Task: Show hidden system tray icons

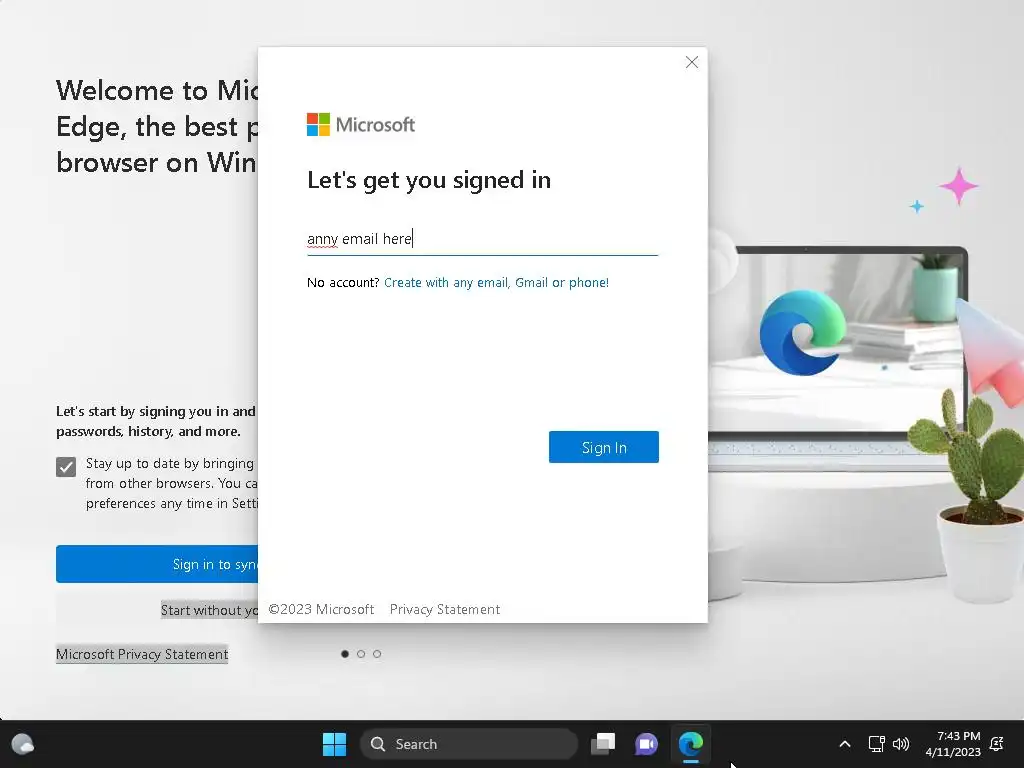Action: [844, 744]
